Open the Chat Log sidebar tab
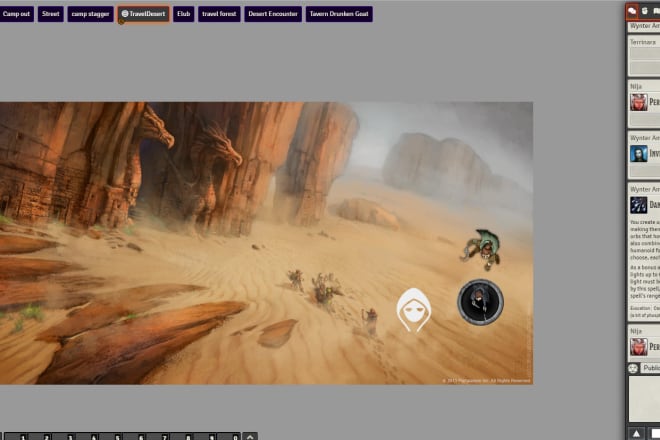This screenshot has width=660, height=440. (x=632, y=12)
